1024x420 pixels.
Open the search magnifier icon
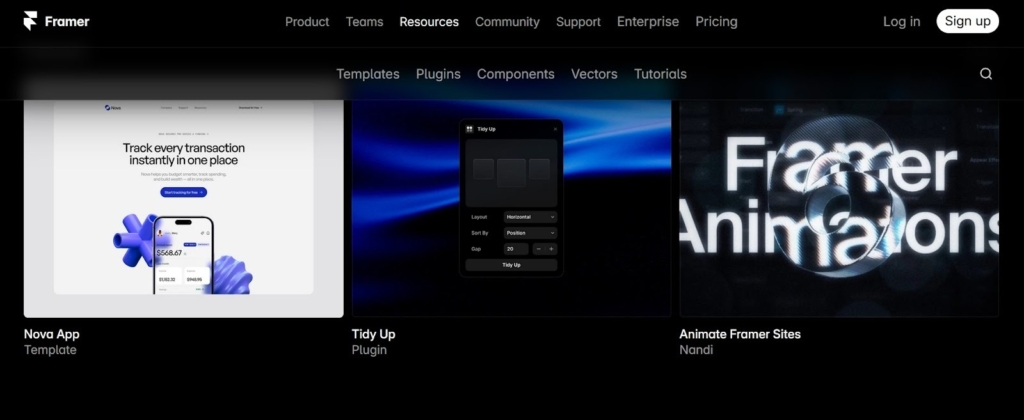click(x=986, y=74)
